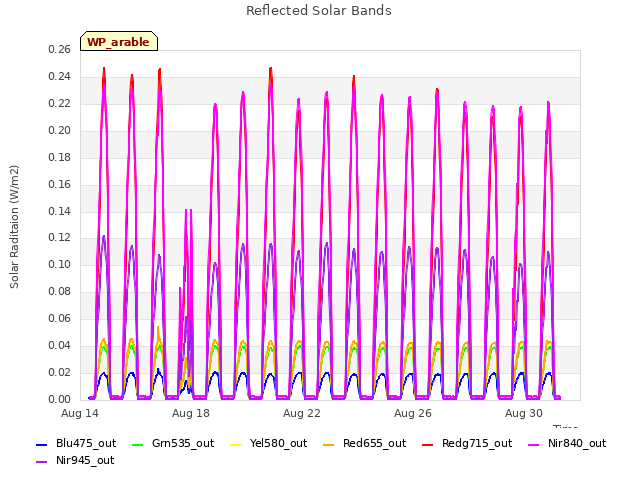Screen dimensions: 640x480
Task: Click the Aug 18 x-axis tick label
Action: 191,413
